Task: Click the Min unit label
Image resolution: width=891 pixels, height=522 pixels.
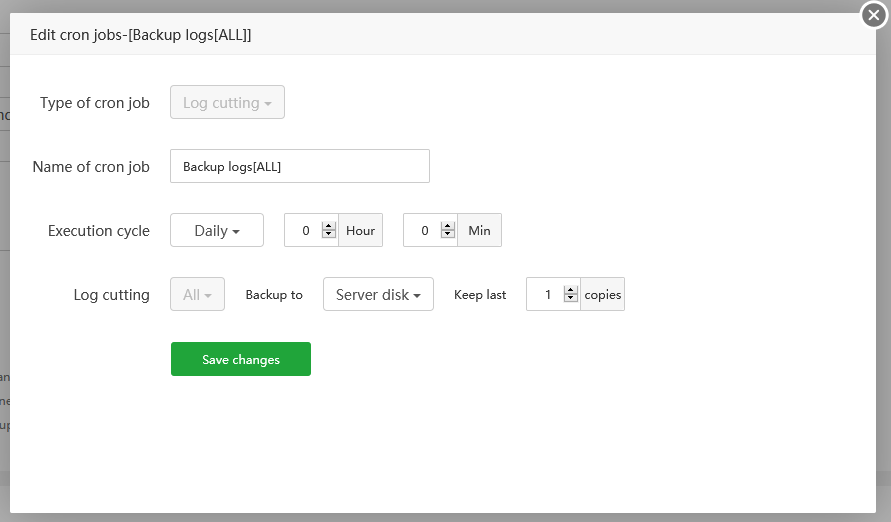Action: (x=480, y=231)
